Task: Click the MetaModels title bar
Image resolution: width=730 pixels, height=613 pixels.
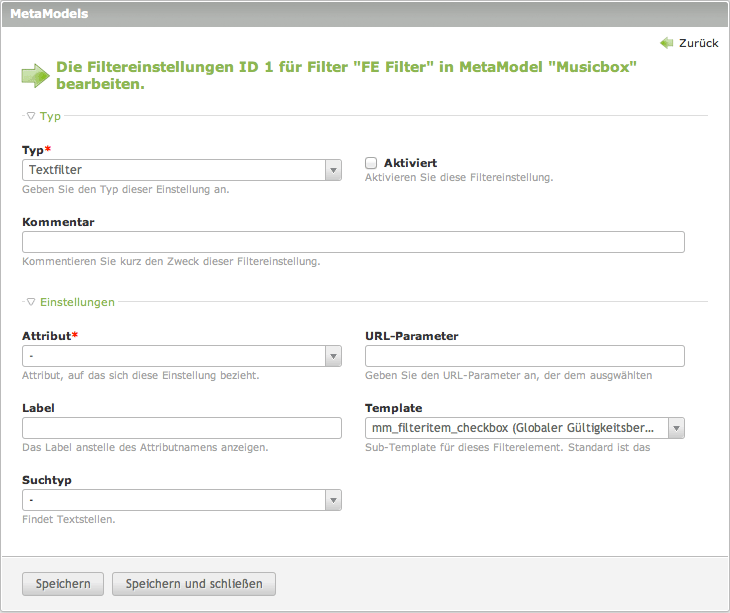Action: [x=365, y=14]
